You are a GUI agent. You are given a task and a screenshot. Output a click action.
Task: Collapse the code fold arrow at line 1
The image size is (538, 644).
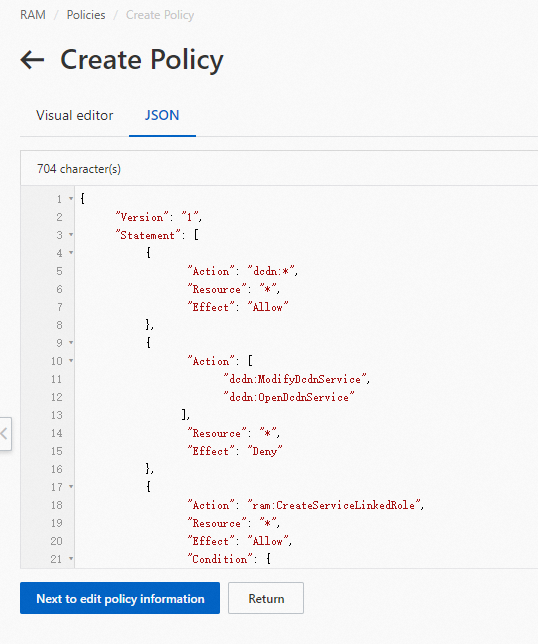coord(71,199)
